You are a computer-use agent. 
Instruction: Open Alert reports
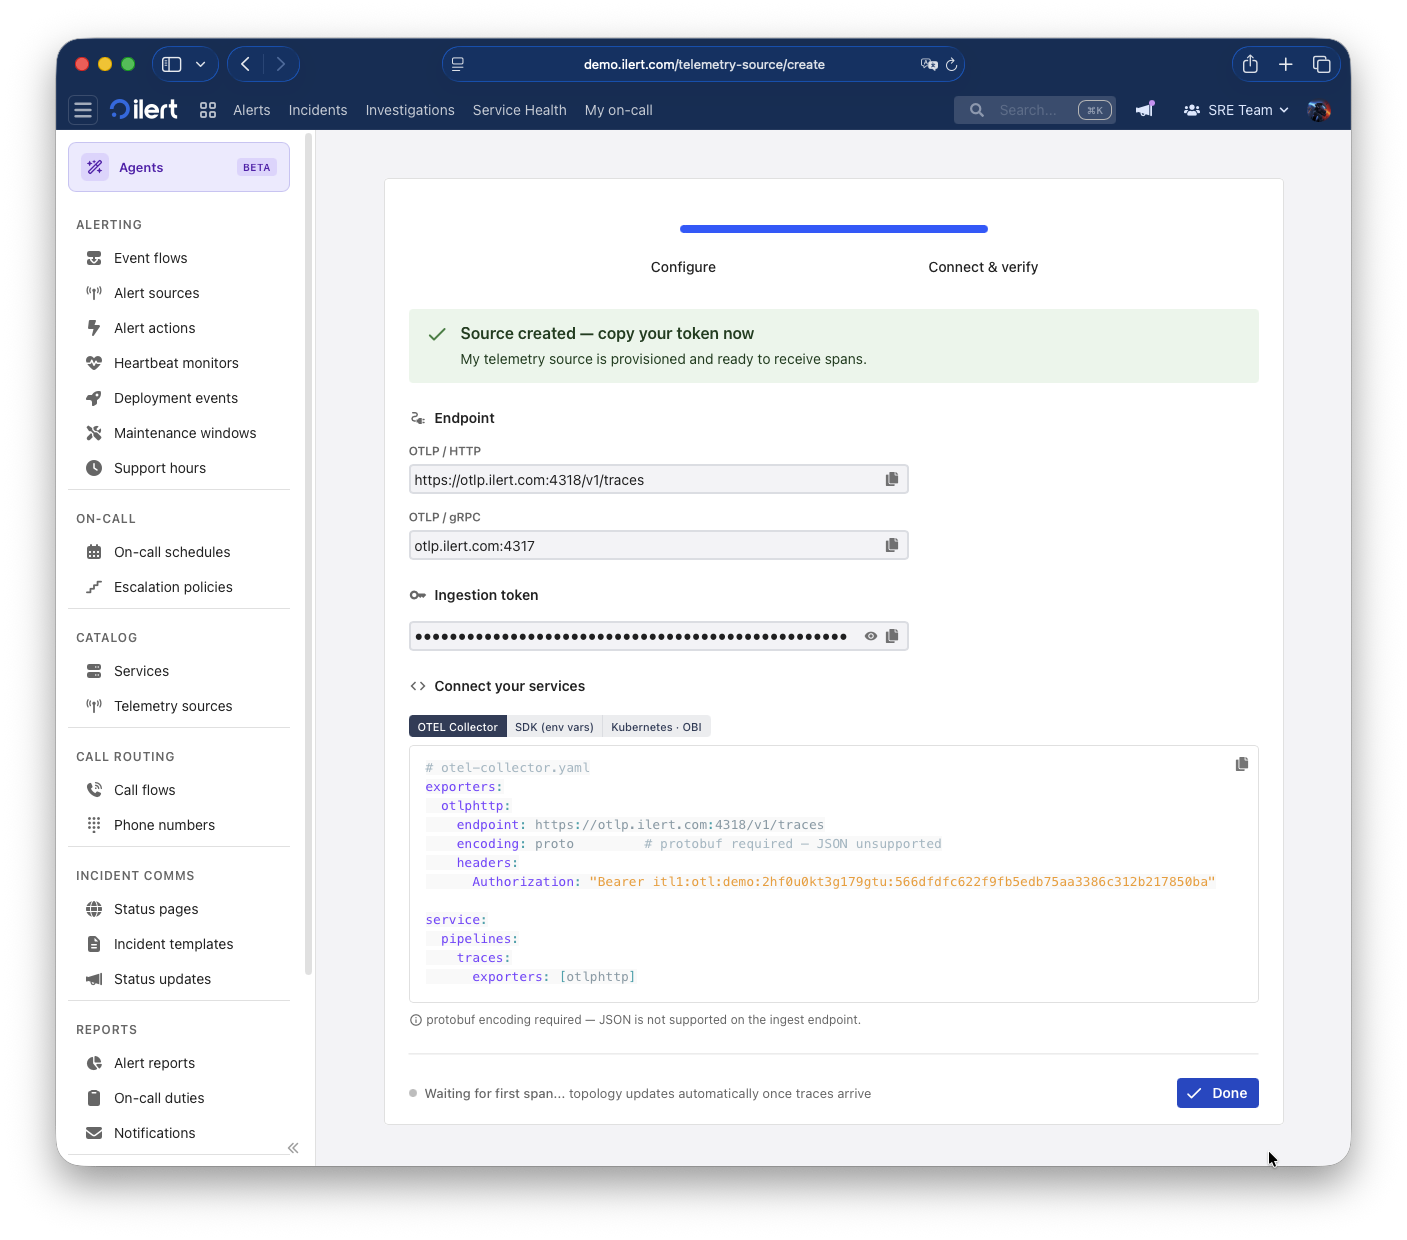[179, 1063]
